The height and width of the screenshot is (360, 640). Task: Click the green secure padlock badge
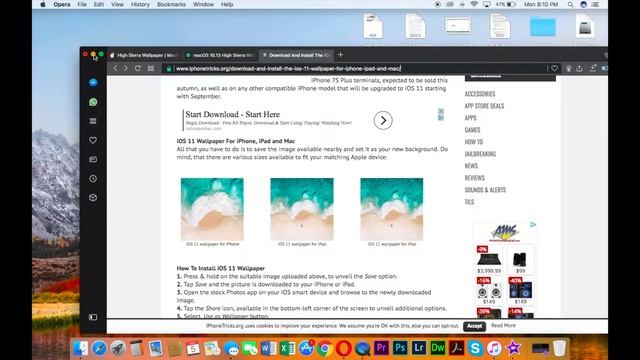(x=169, y=69)
